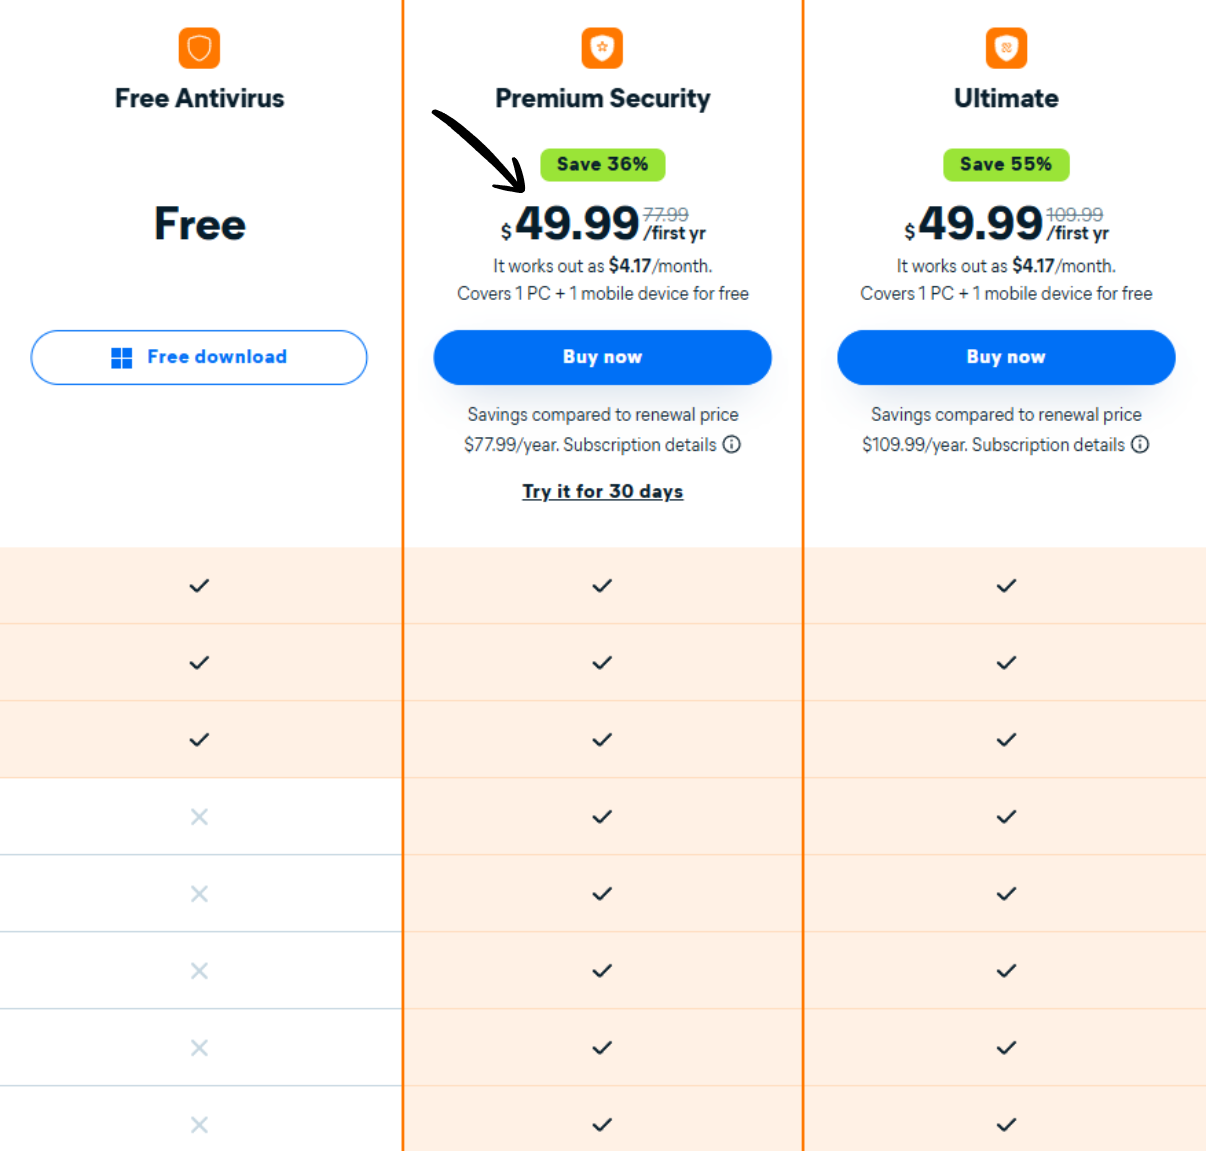1206x1151 pixels.
Task: Open the Ultimate subscription details info icon
Action: 1141,444
